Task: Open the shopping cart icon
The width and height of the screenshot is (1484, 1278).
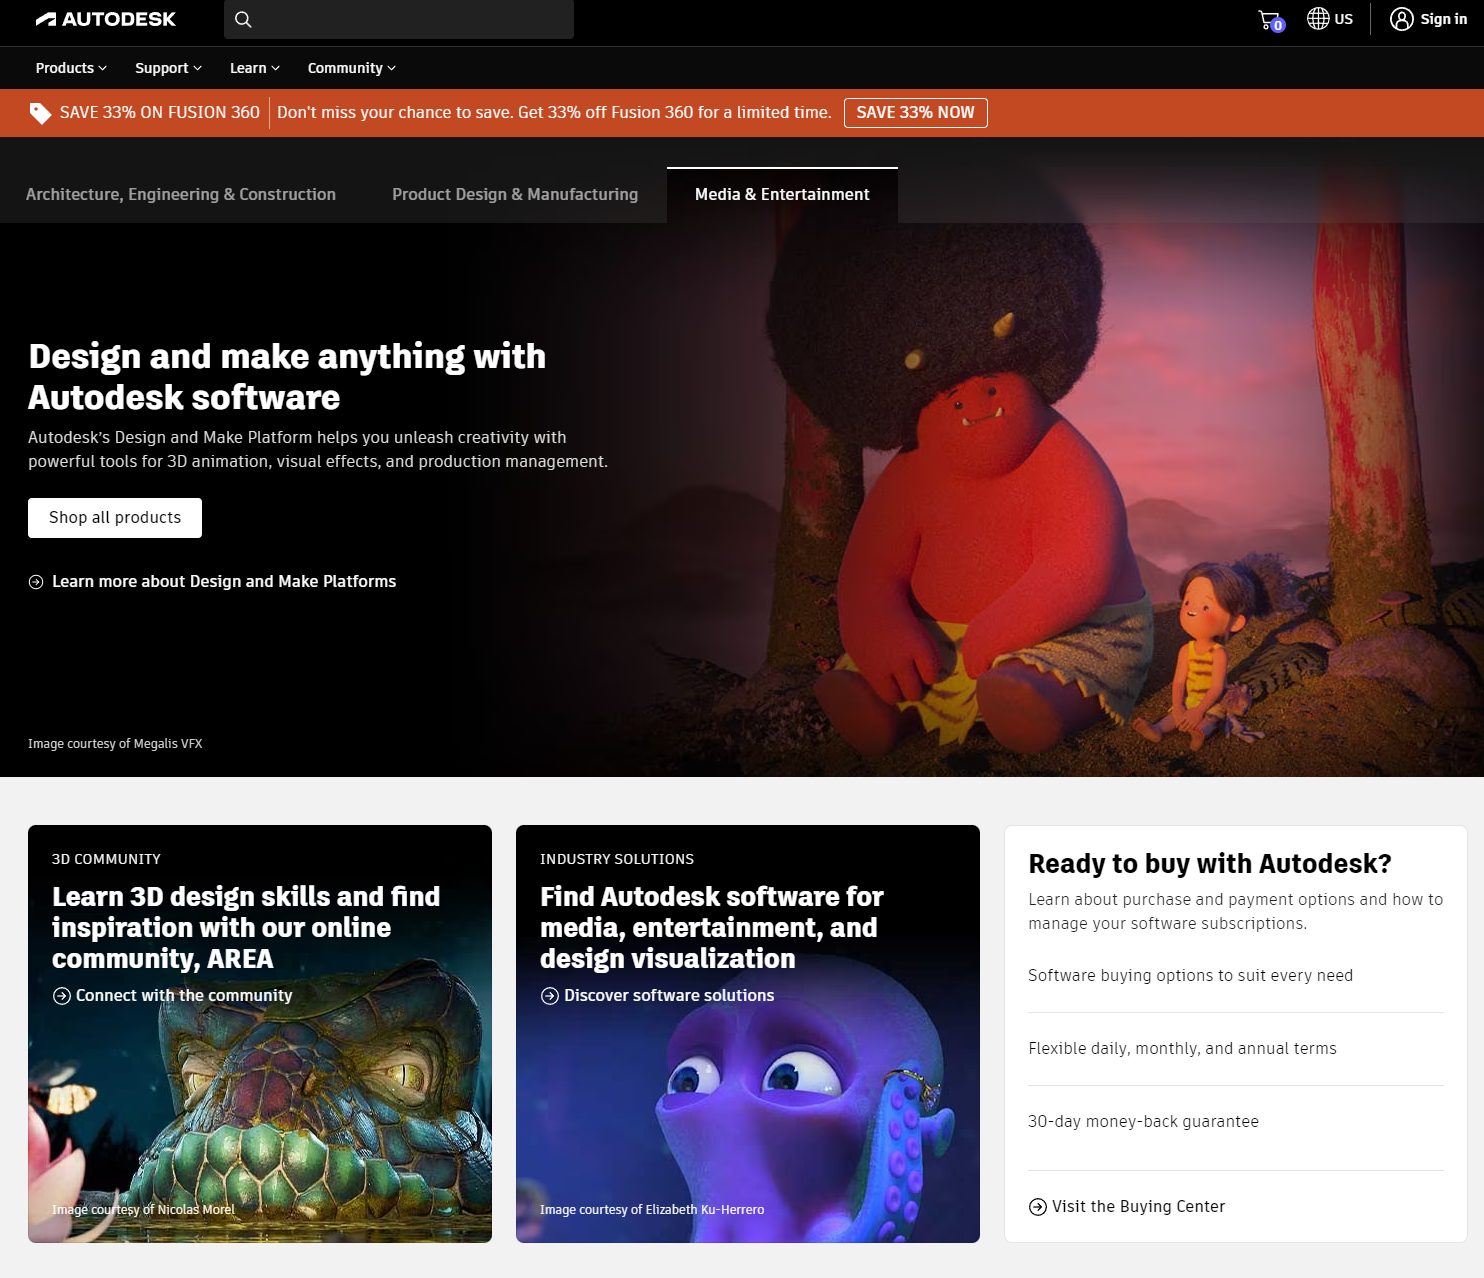Action: click(1271, 20)
